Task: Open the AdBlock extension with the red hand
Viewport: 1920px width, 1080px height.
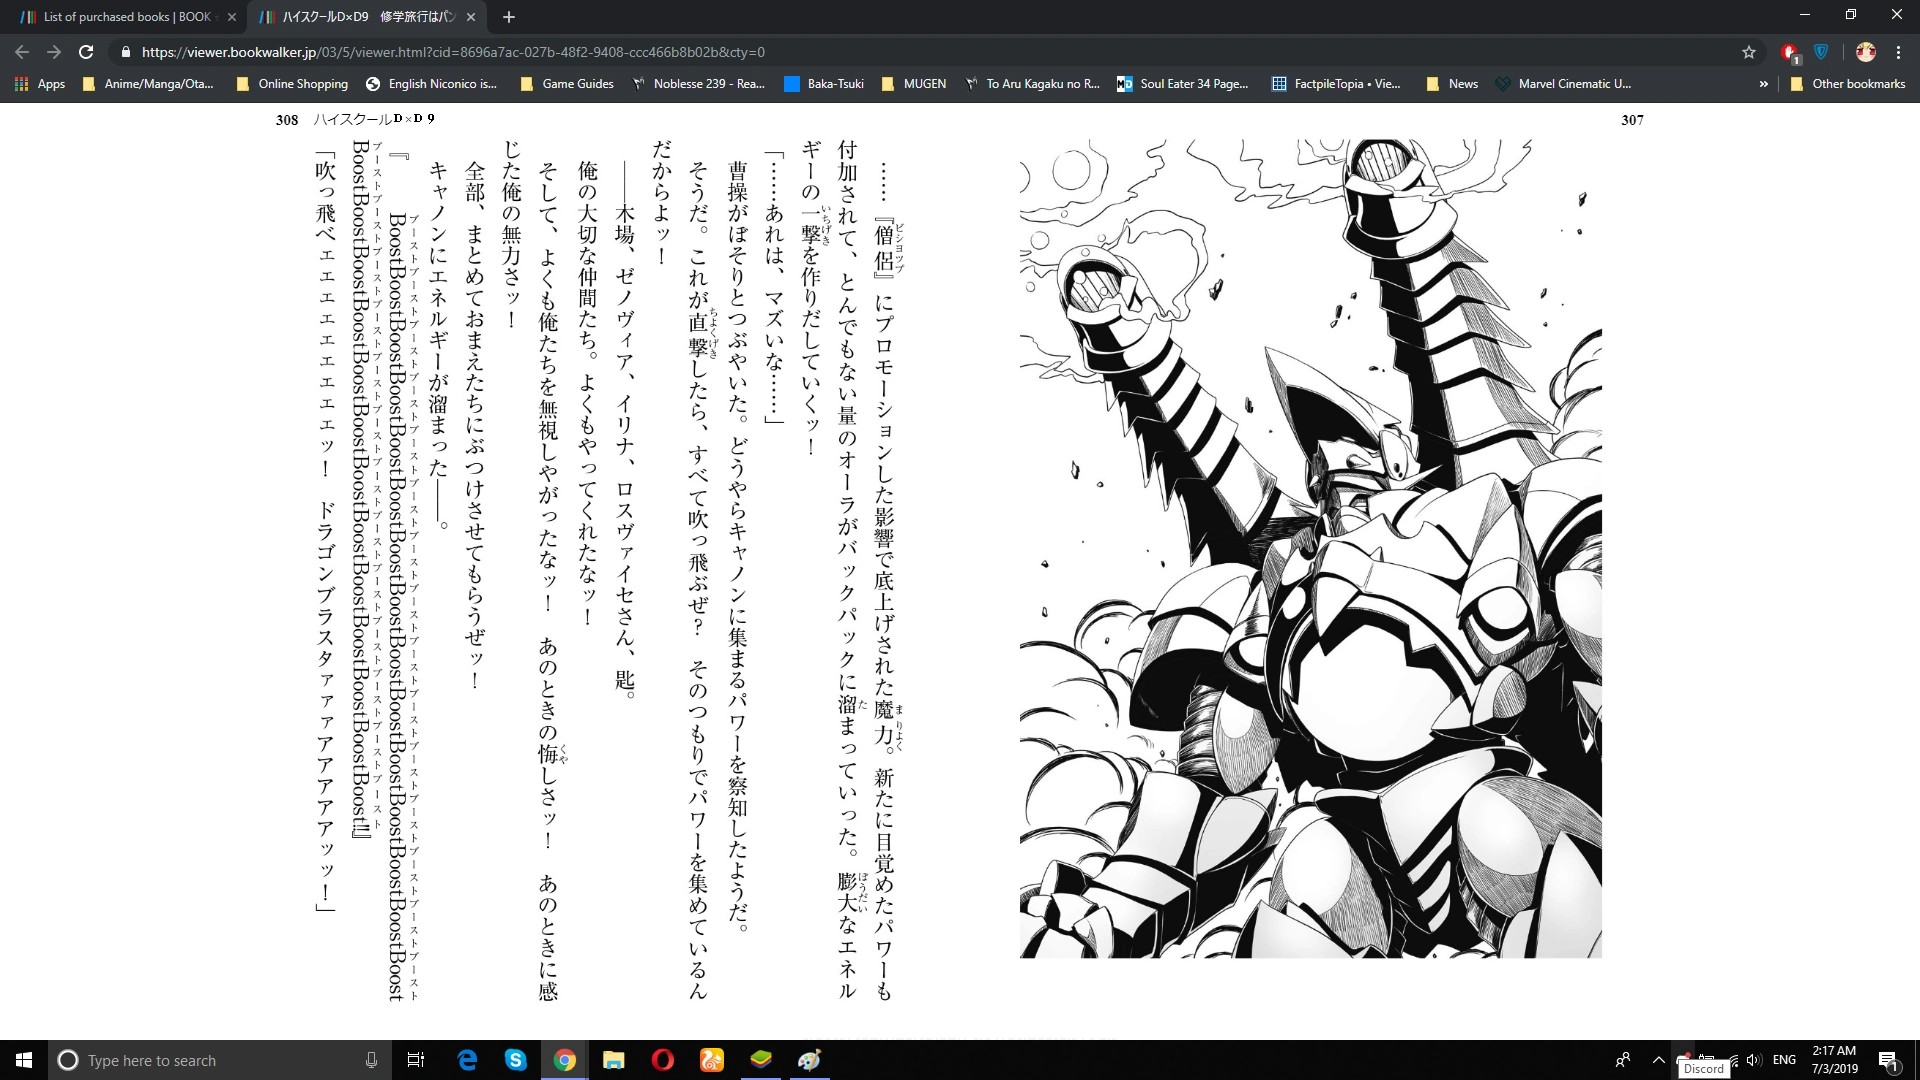Action: 1790,52
